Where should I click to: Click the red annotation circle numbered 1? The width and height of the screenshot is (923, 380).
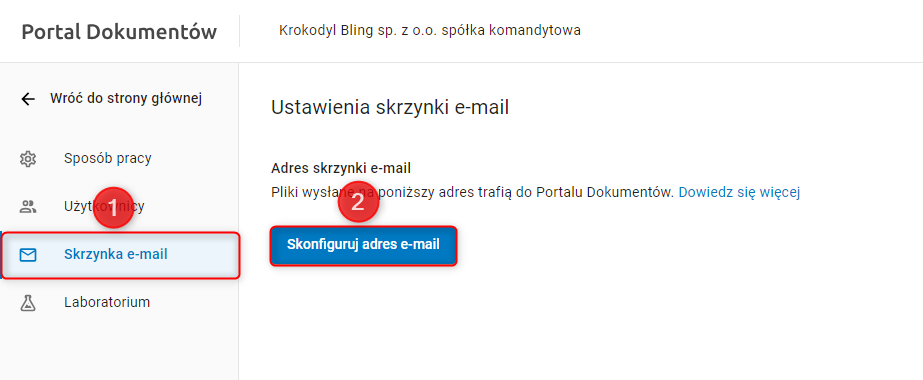(x=114, y=208)
